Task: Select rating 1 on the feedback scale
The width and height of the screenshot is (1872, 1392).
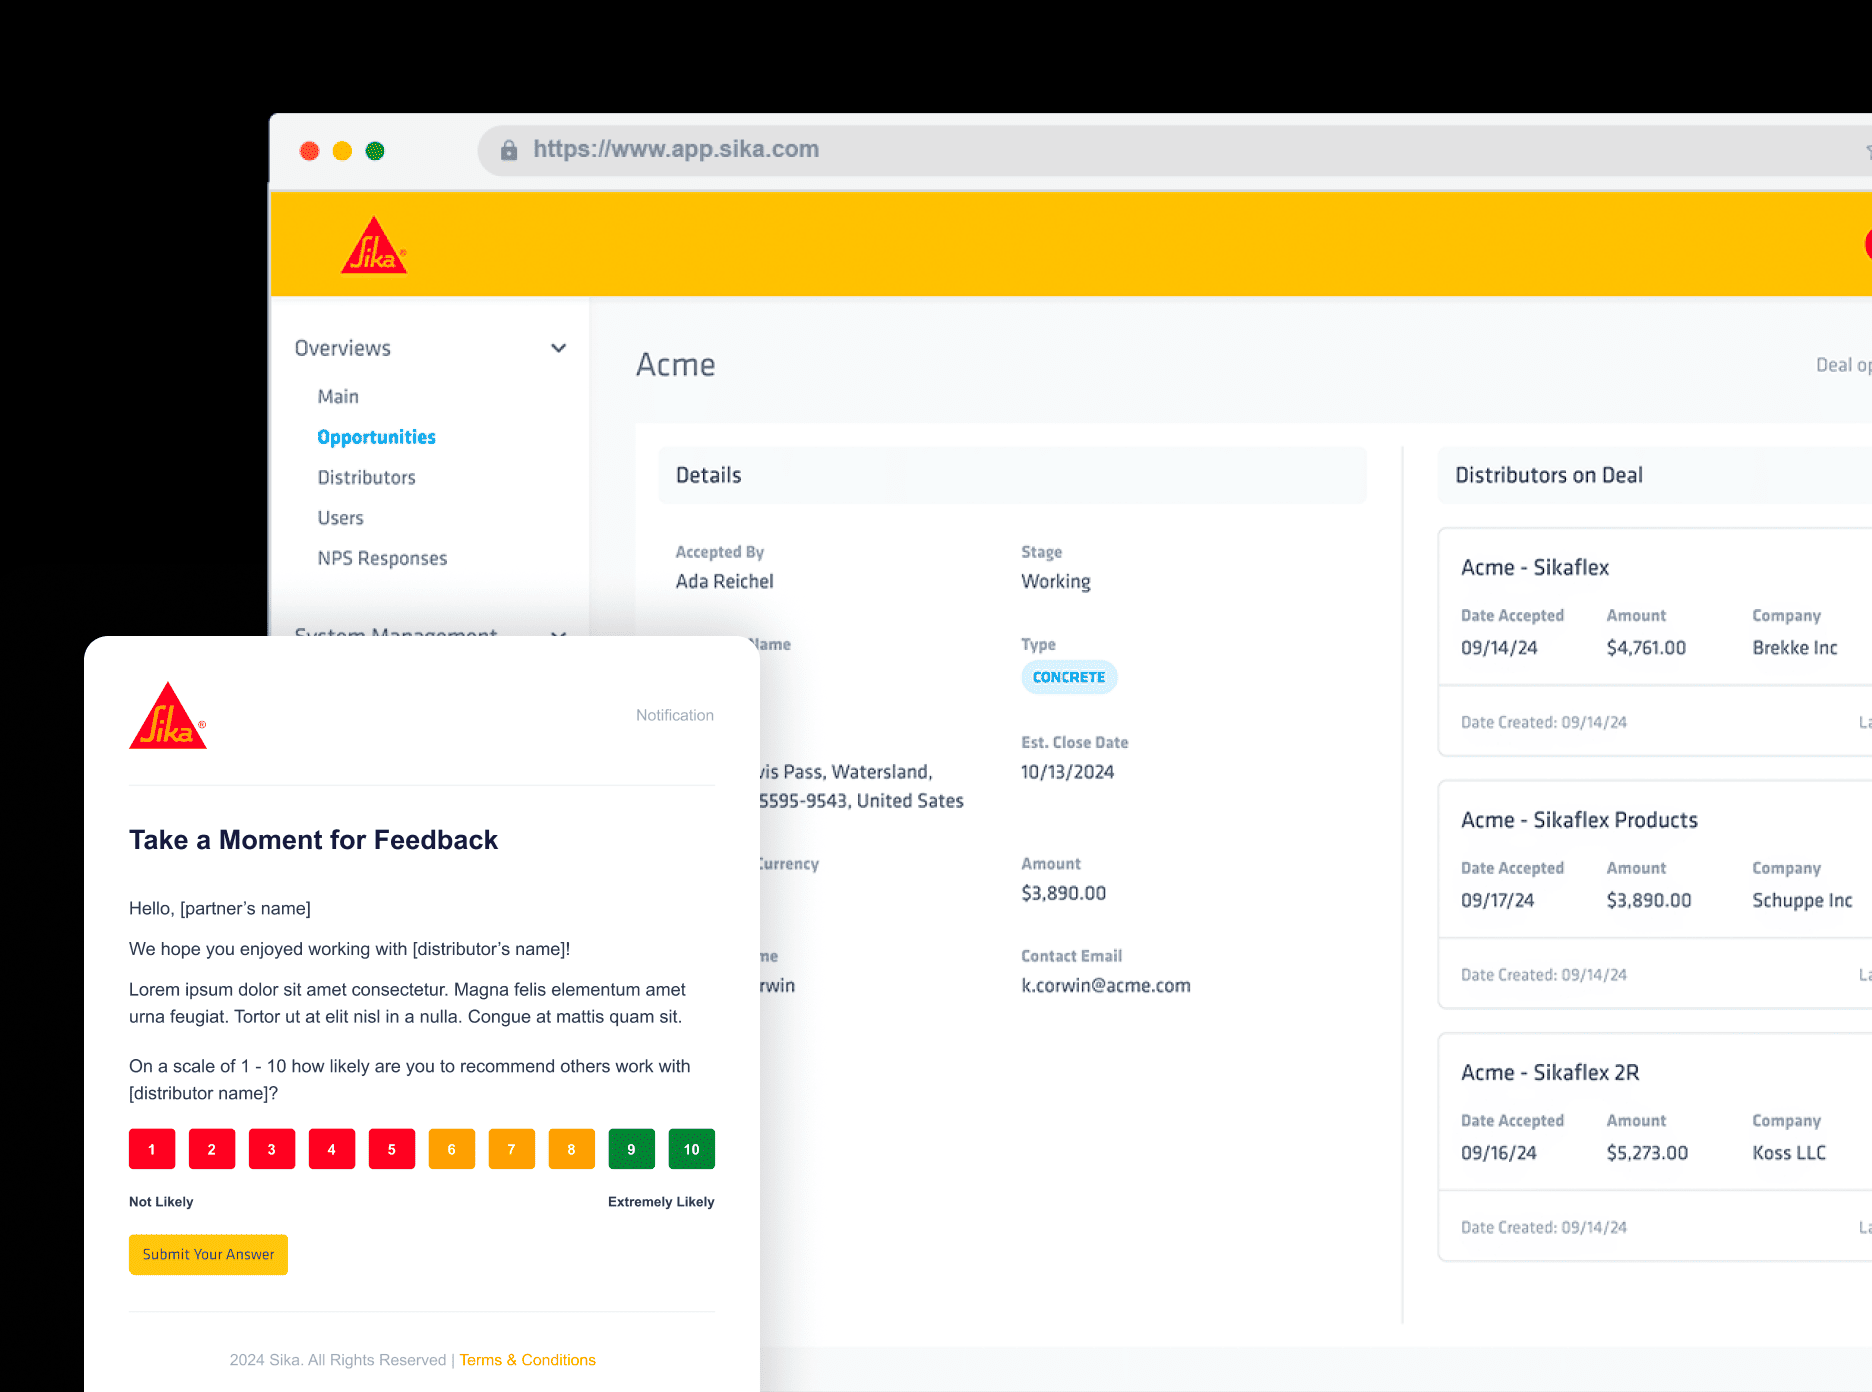Action: tap(152, 1149)
